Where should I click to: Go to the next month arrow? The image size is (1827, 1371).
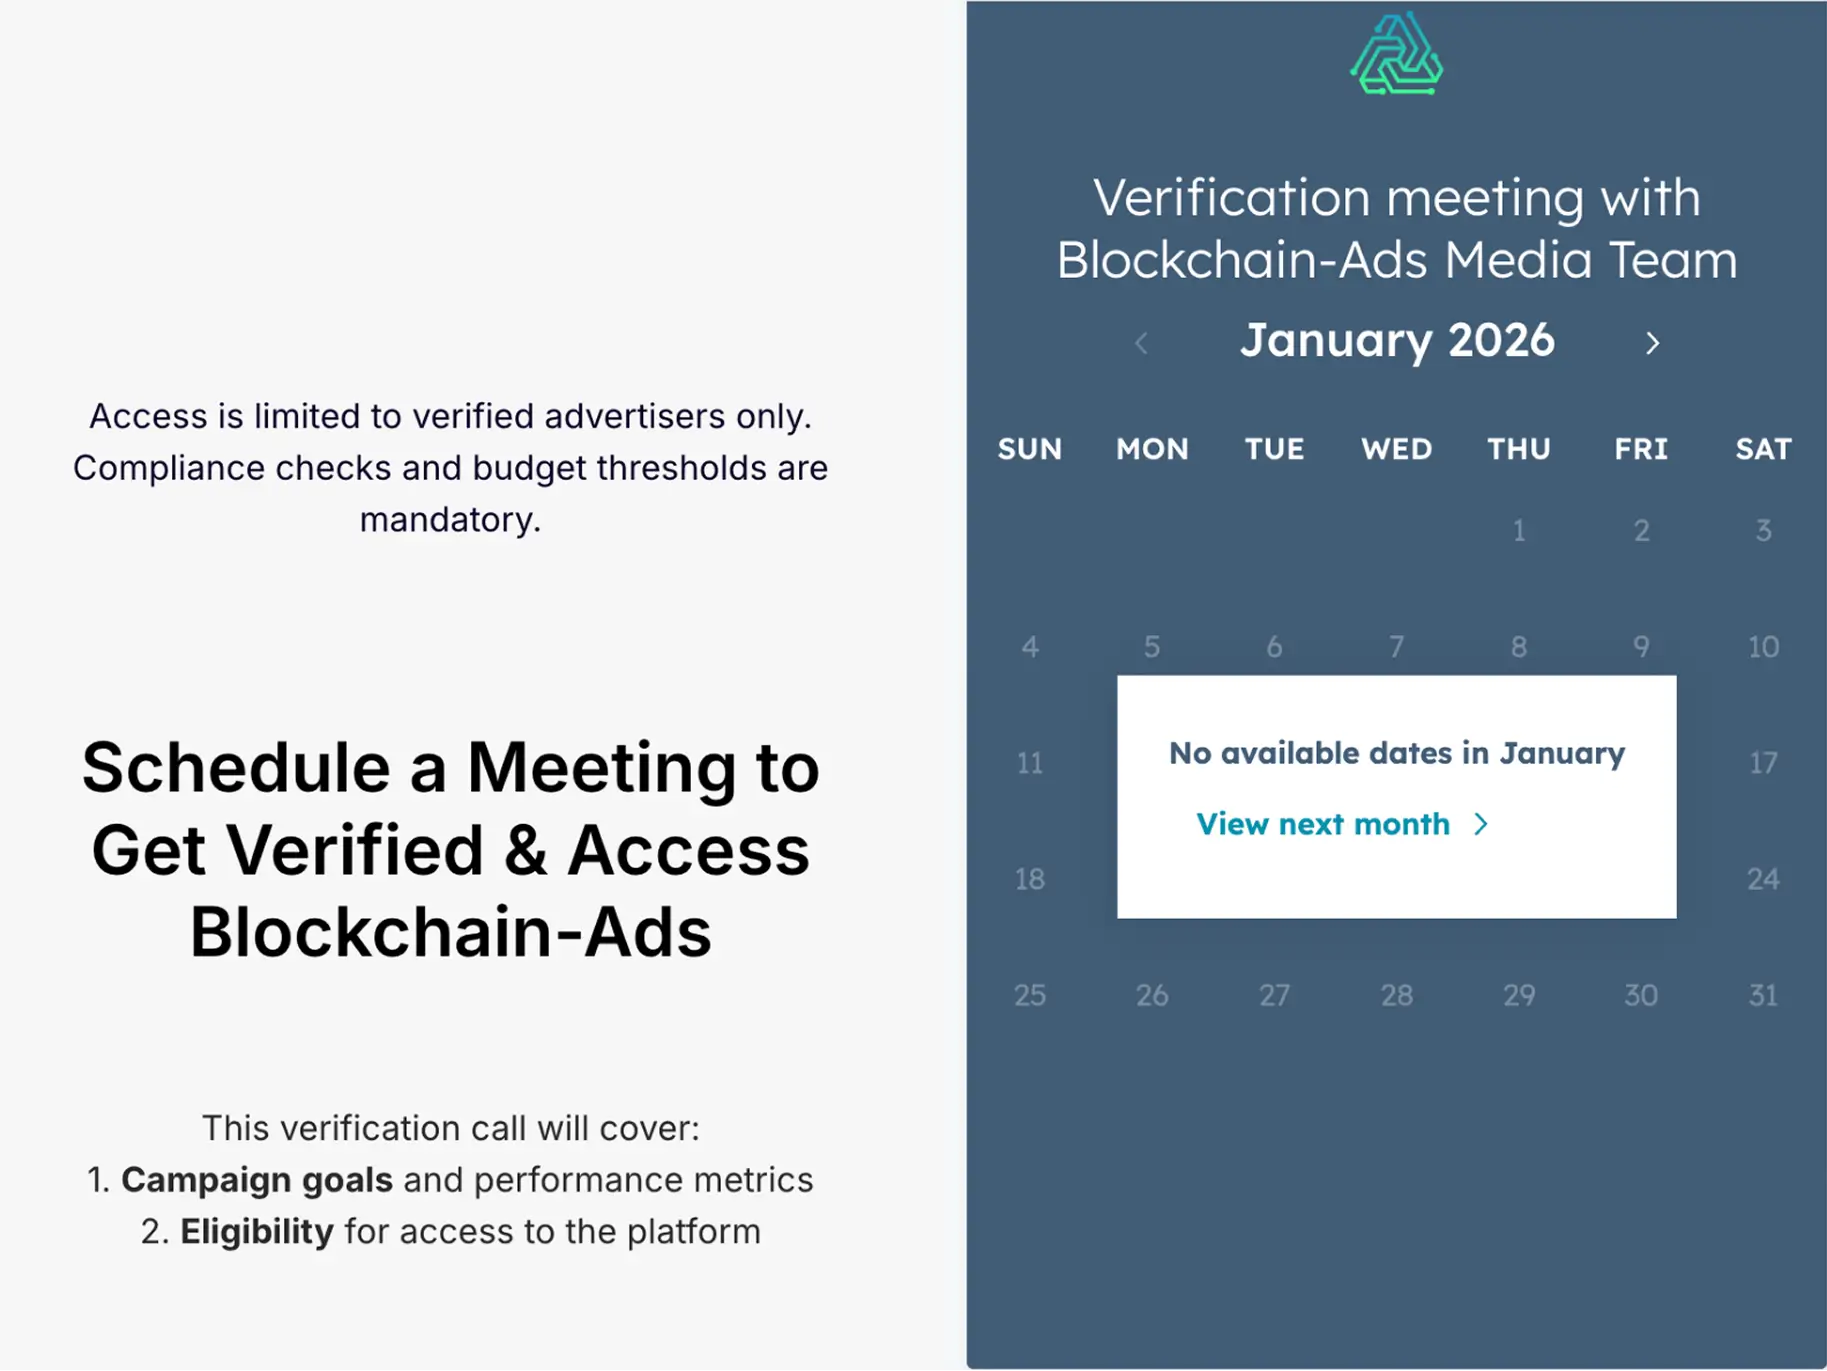[x=1652, y=343]
